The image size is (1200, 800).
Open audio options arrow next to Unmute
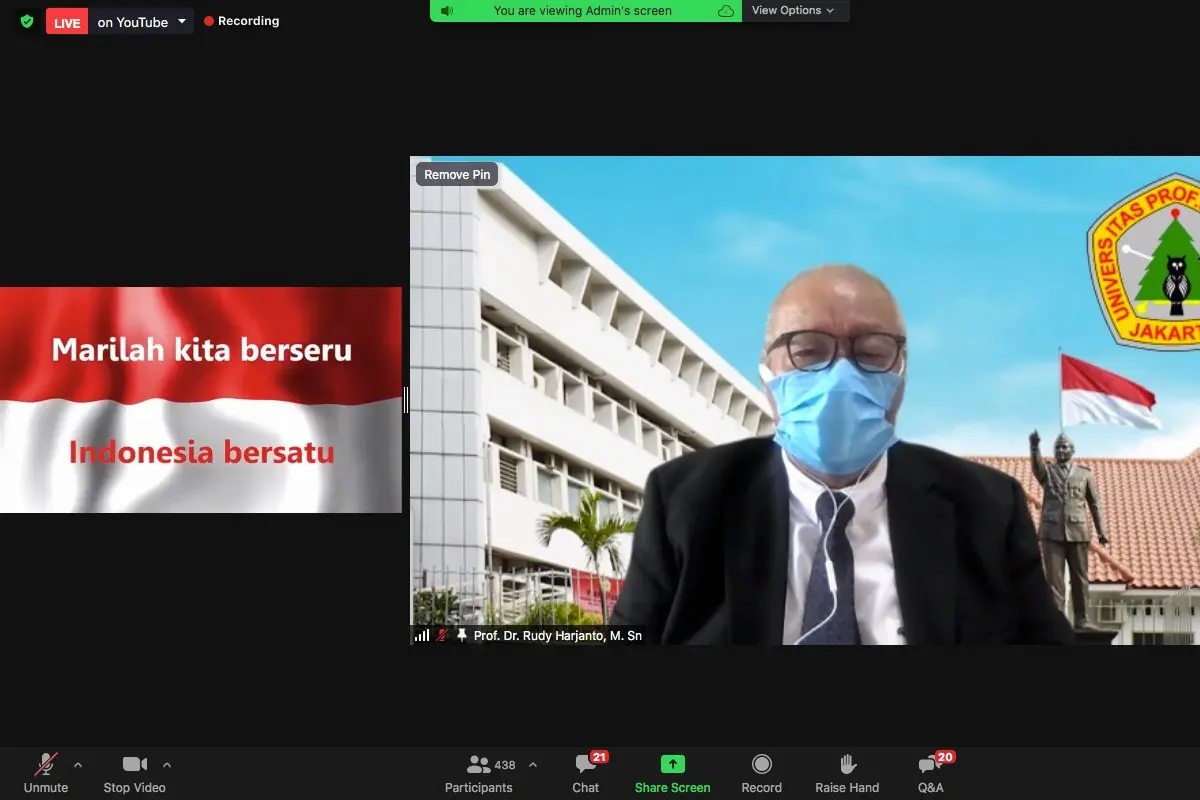[x=78, y=765]
